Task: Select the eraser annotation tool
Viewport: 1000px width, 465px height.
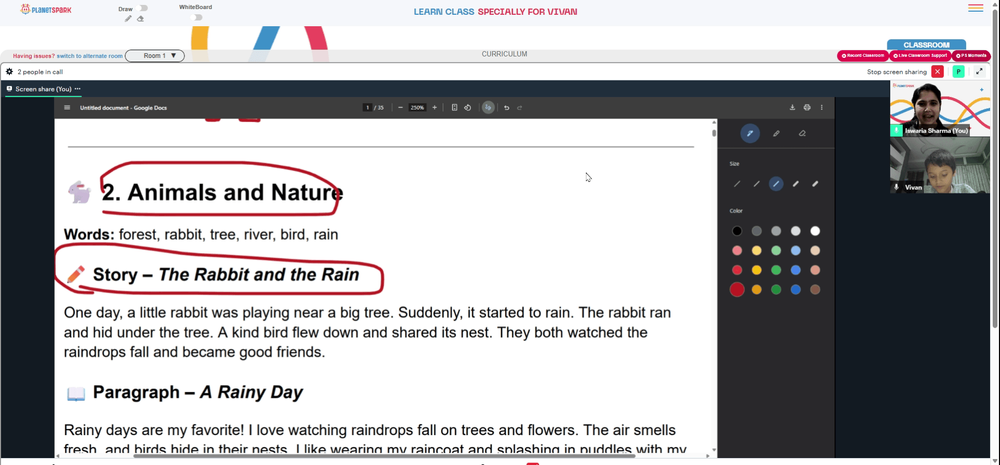Action: [802, 133]
